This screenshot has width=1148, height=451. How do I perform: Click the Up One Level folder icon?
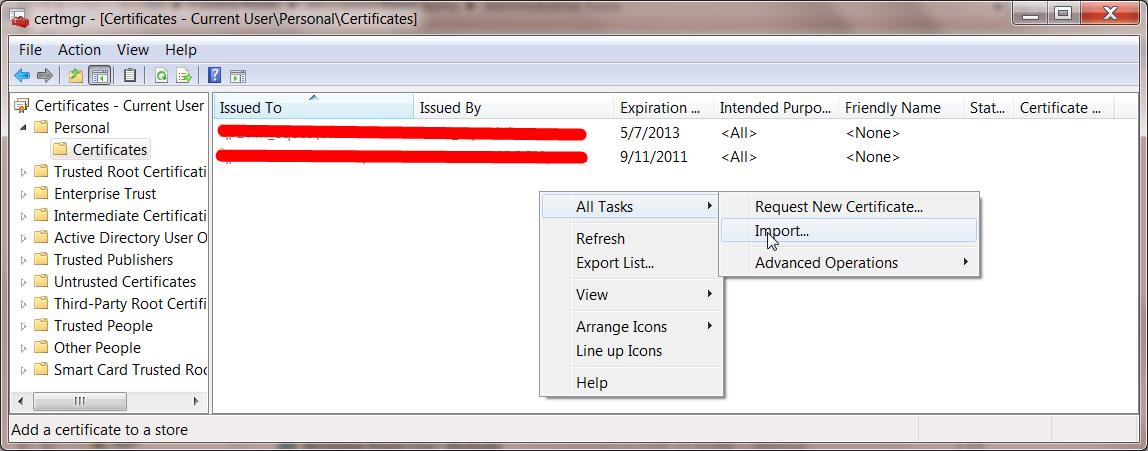point(76,75)
